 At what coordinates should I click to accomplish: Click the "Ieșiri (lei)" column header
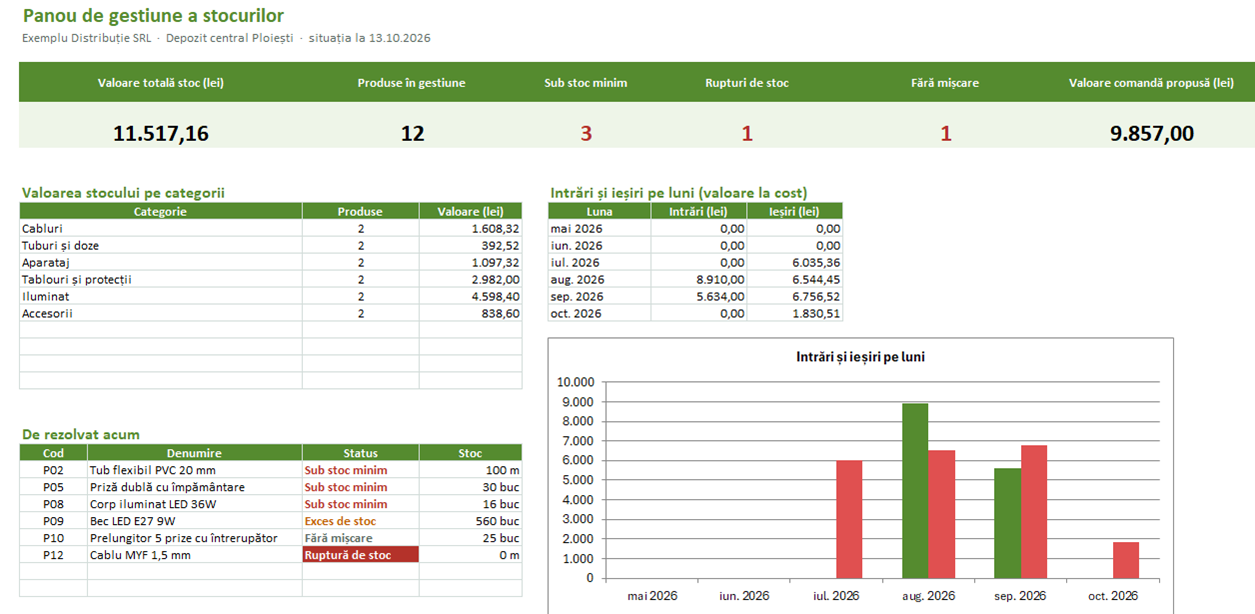[x=795, y=211]
